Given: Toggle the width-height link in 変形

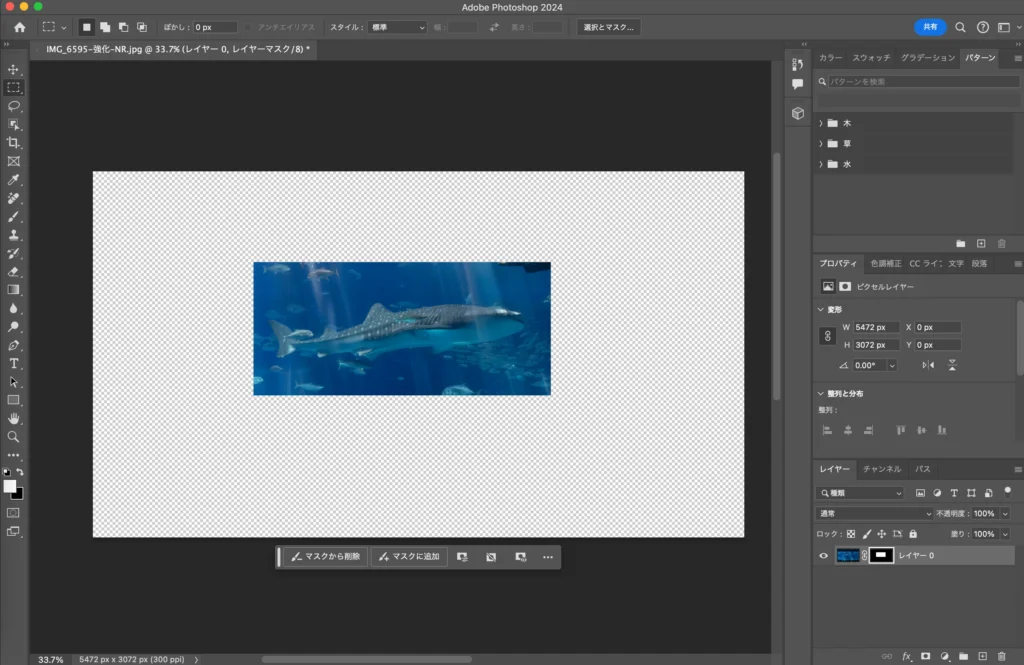Looking at the screenshot, I should (x=827, y=336).
